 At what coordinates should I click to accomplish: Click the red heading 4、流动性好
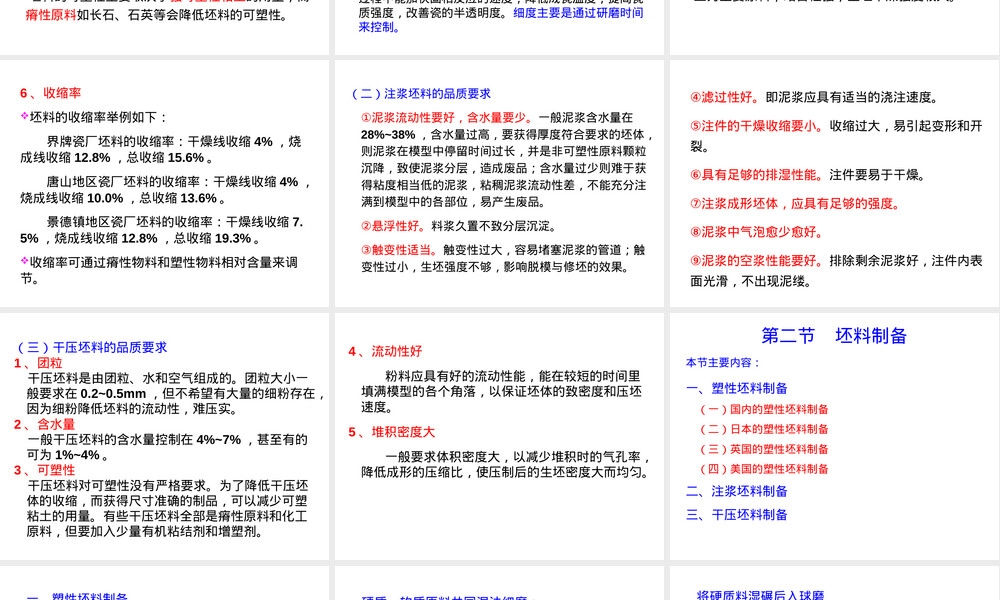(x=385, y=351)
